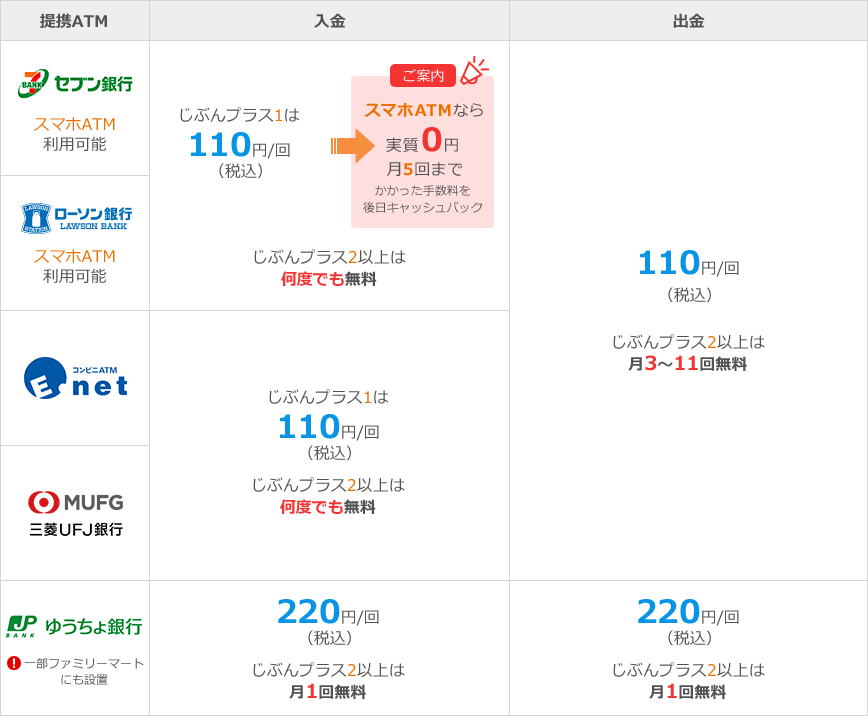Click 何度でも無料 in the Seven/Lawson deposit cell
The image size is (868, 716).
pyautogui.click(x=328, y=279)
